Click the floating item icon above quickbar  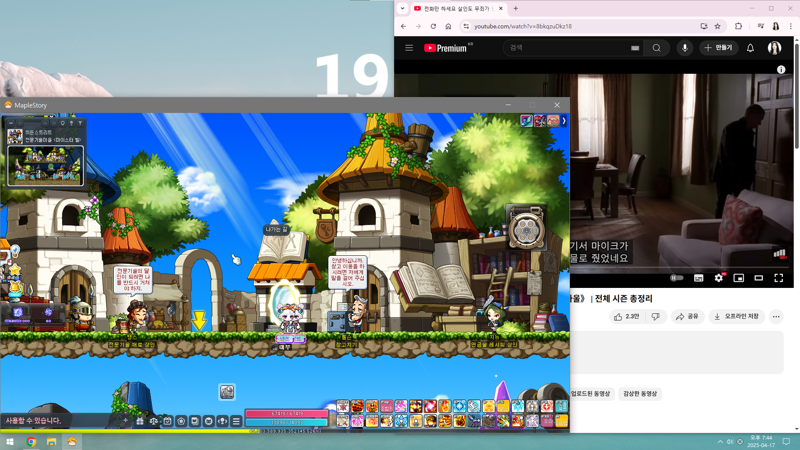pyautogui.click(x=227, y=392)
